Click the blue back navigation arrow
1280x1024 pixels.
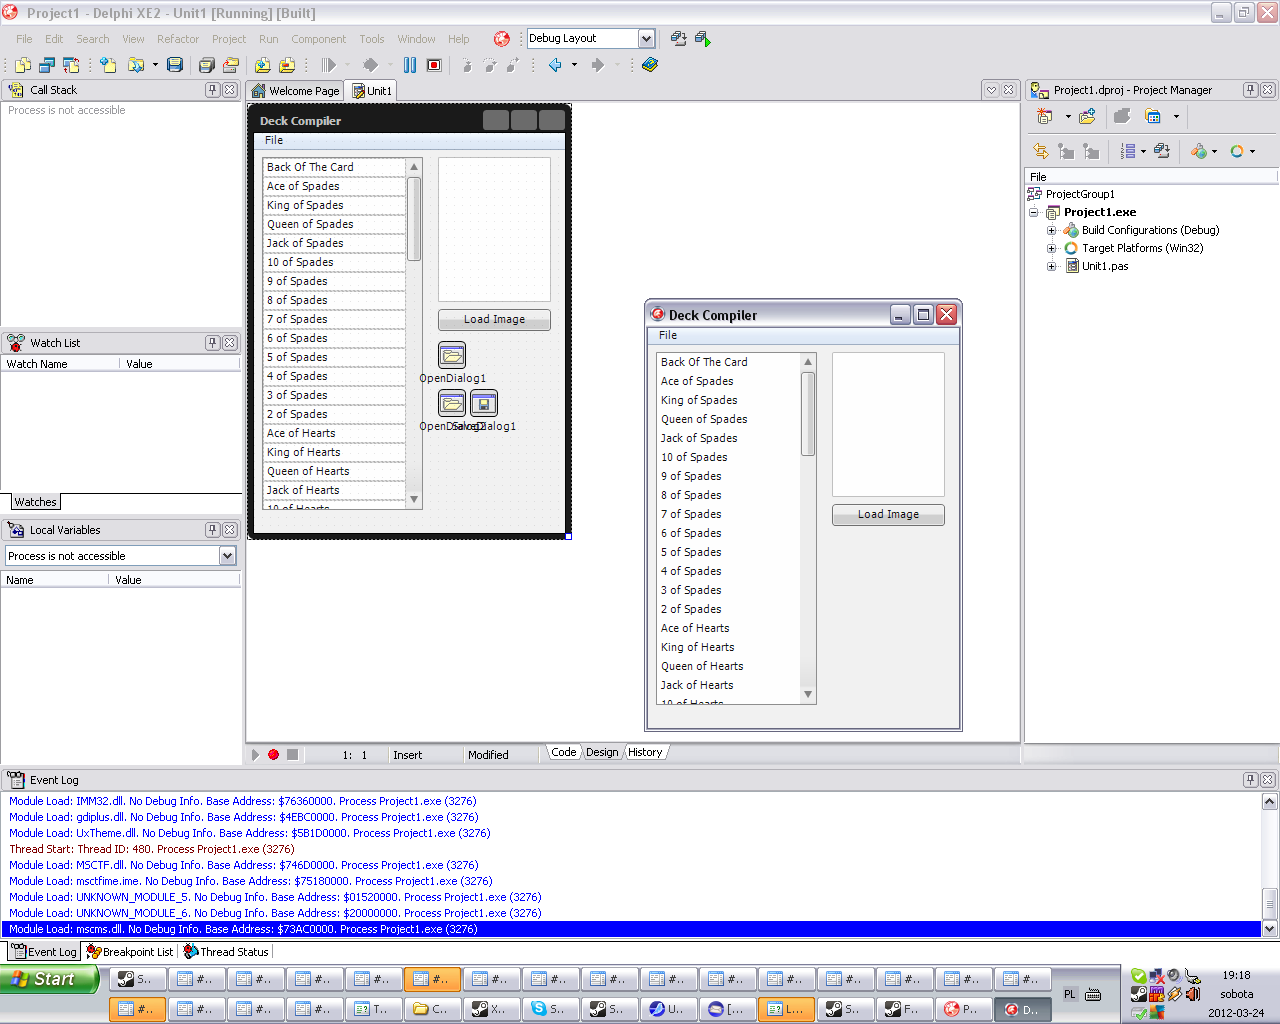pos(555,65)
